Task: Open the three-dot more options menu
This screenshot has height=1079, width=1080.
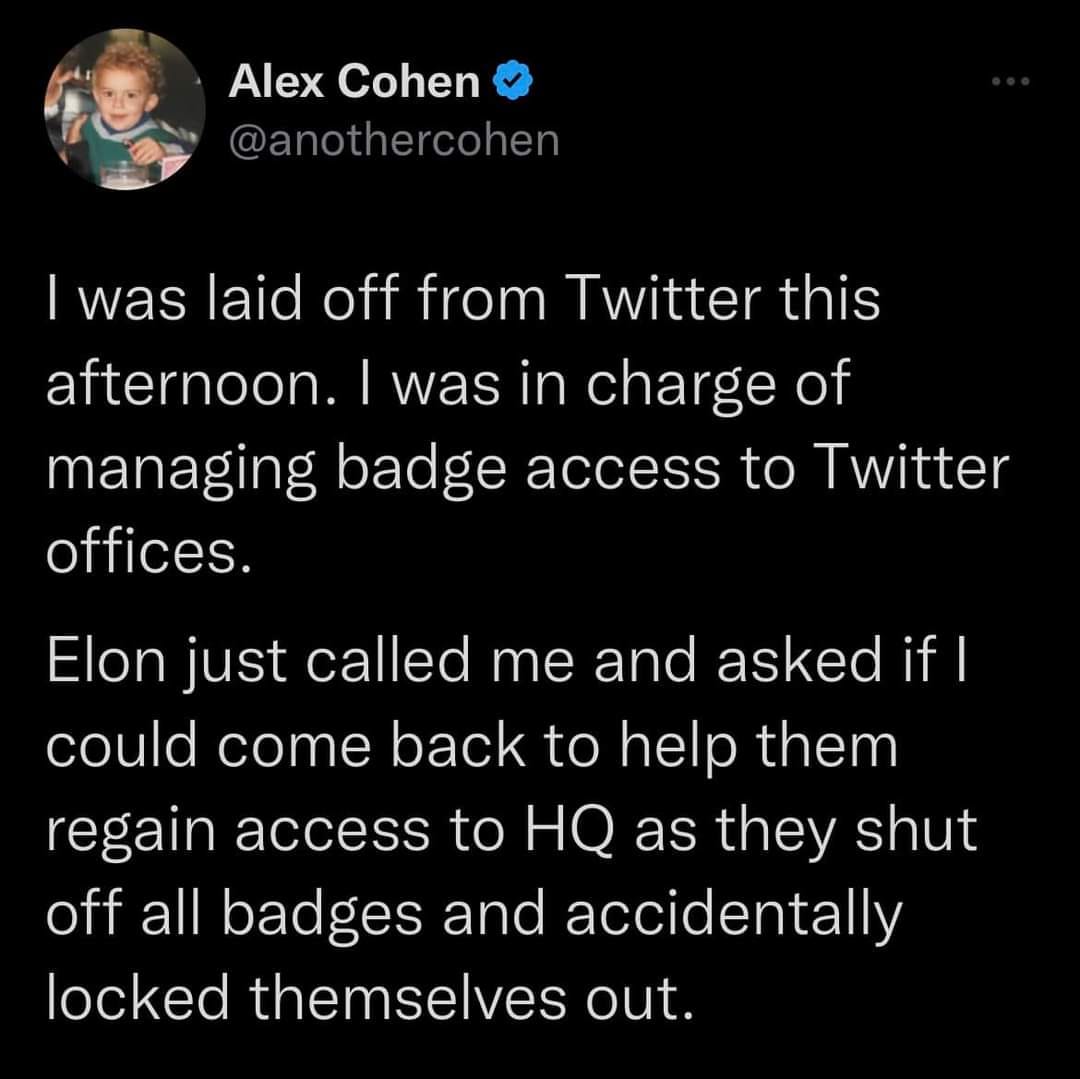Action: 1010,81
